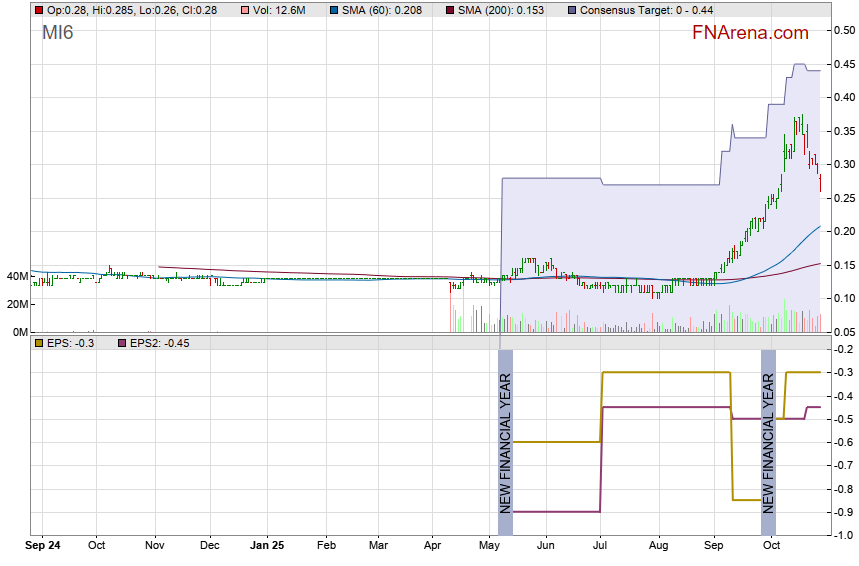Click the red OHLC price legend swatch
Viewport: 859px width, 566px height.
point(39,10)
